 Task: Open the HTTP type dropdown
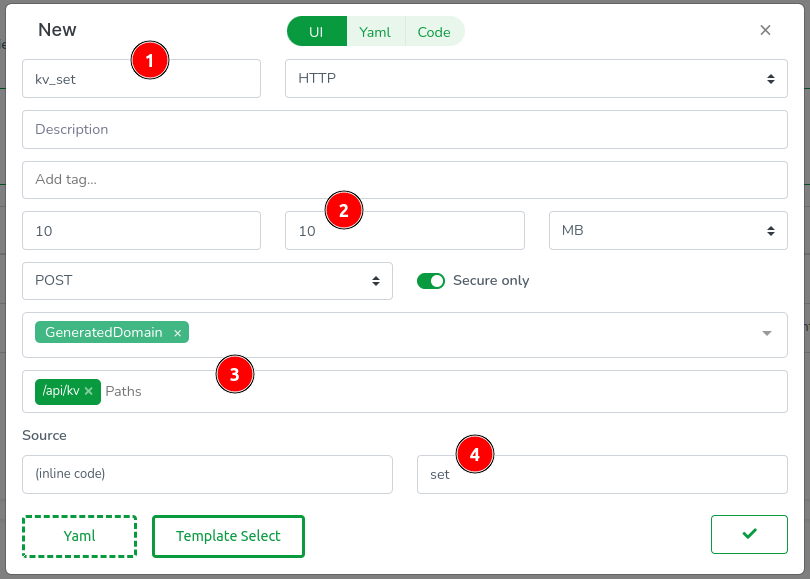(536, 78)
